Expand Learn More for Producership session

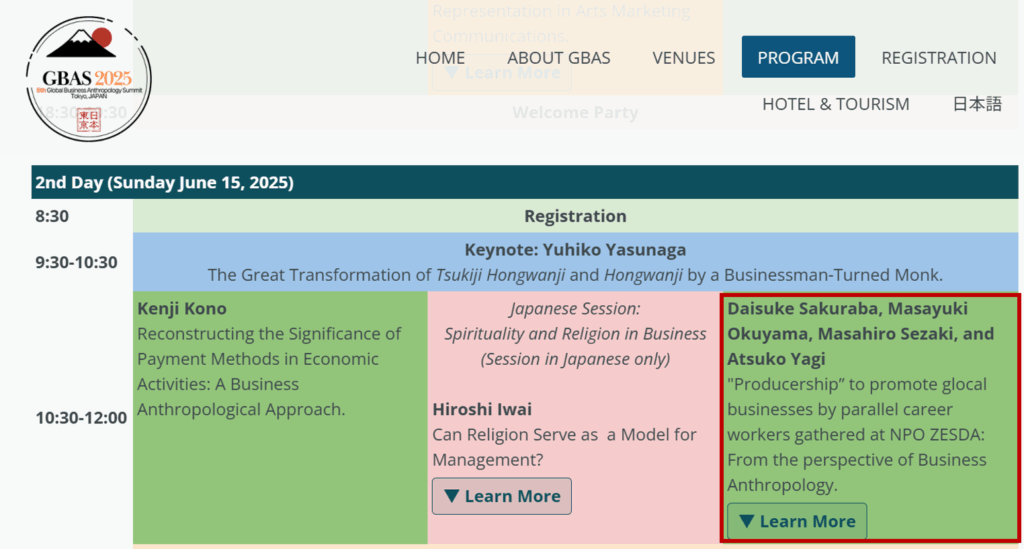(x=797, y=521)
